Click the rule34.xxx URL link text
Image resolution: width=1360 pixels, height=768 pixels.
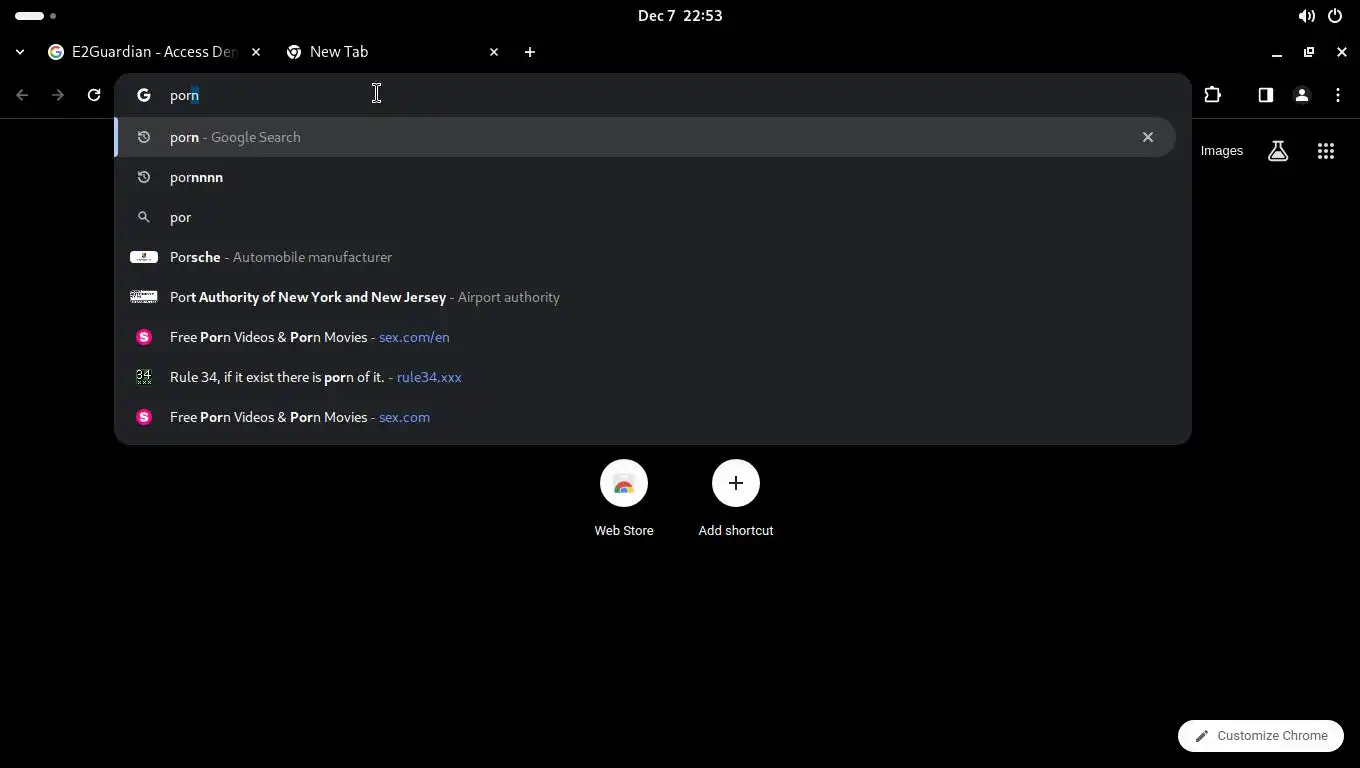(429, 377)
